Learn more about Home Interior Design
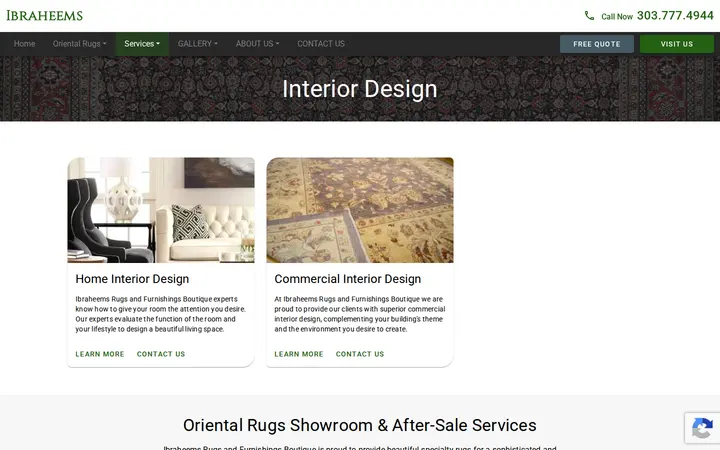 100,354
